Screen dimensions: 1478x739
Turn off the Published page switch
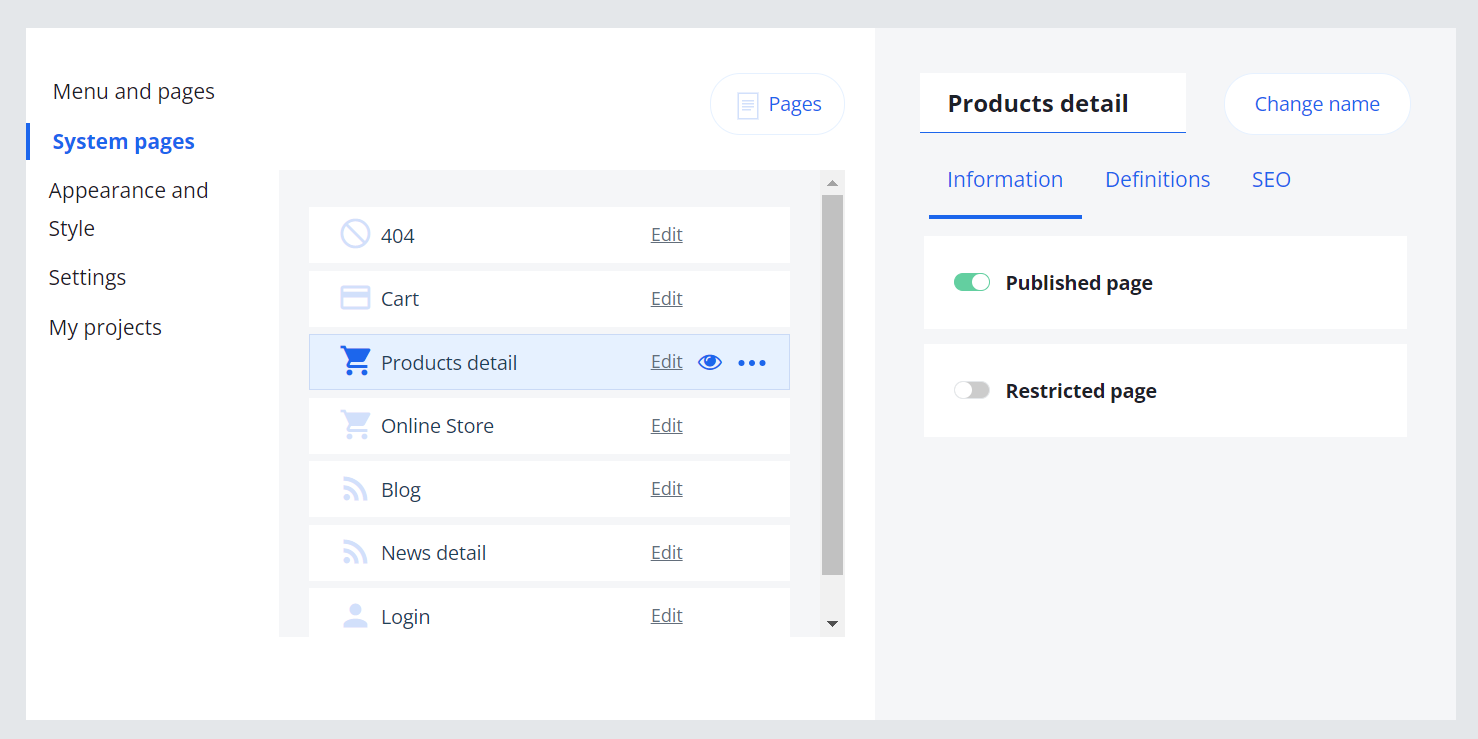point(972,283)
